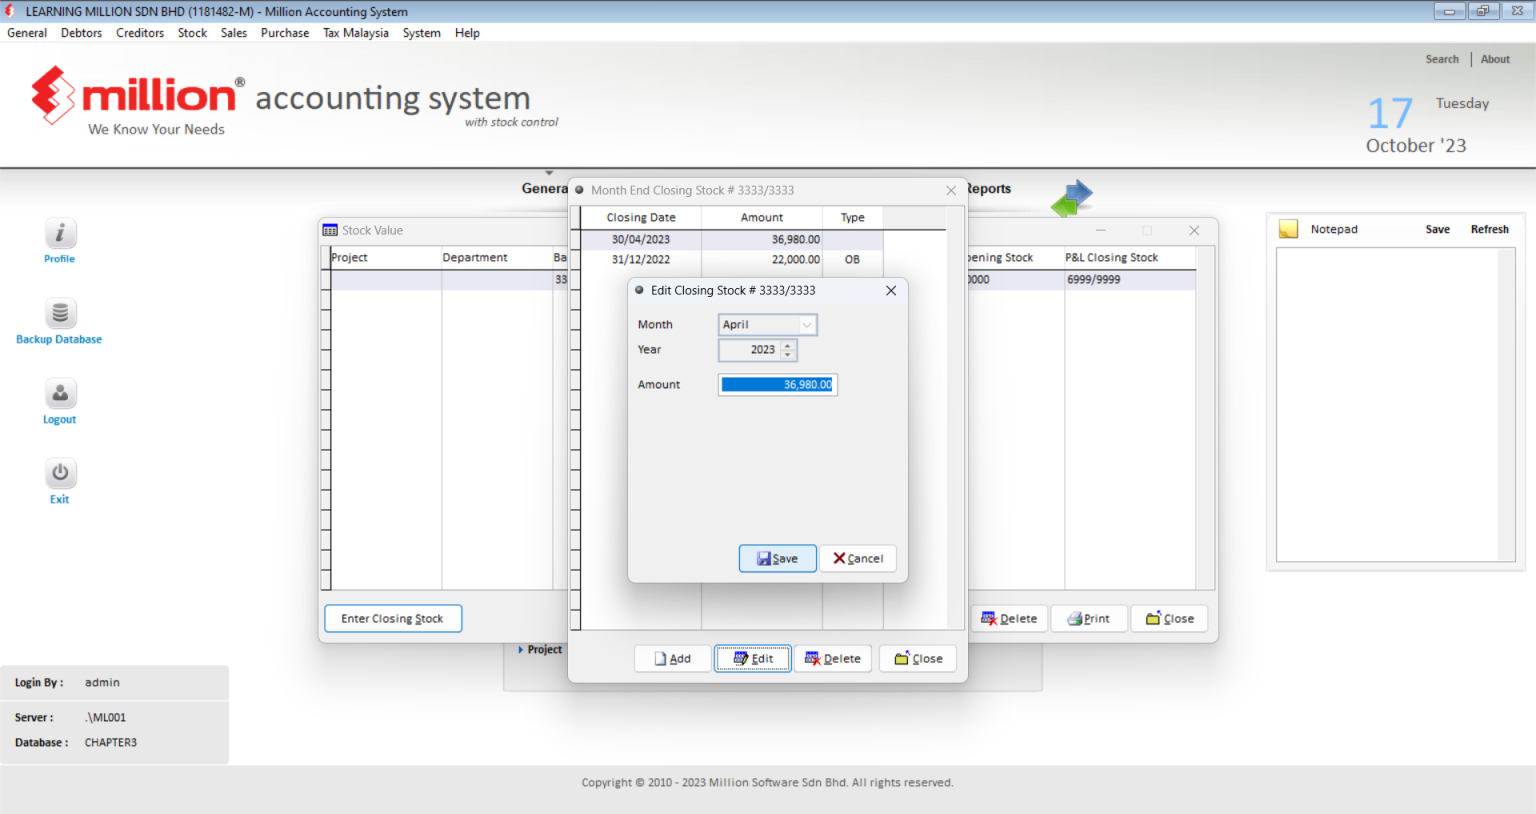The height and width of the screenshot is (814, 1536).
Task: Close the Month End Closing Stock window
Action: point(951,190)
